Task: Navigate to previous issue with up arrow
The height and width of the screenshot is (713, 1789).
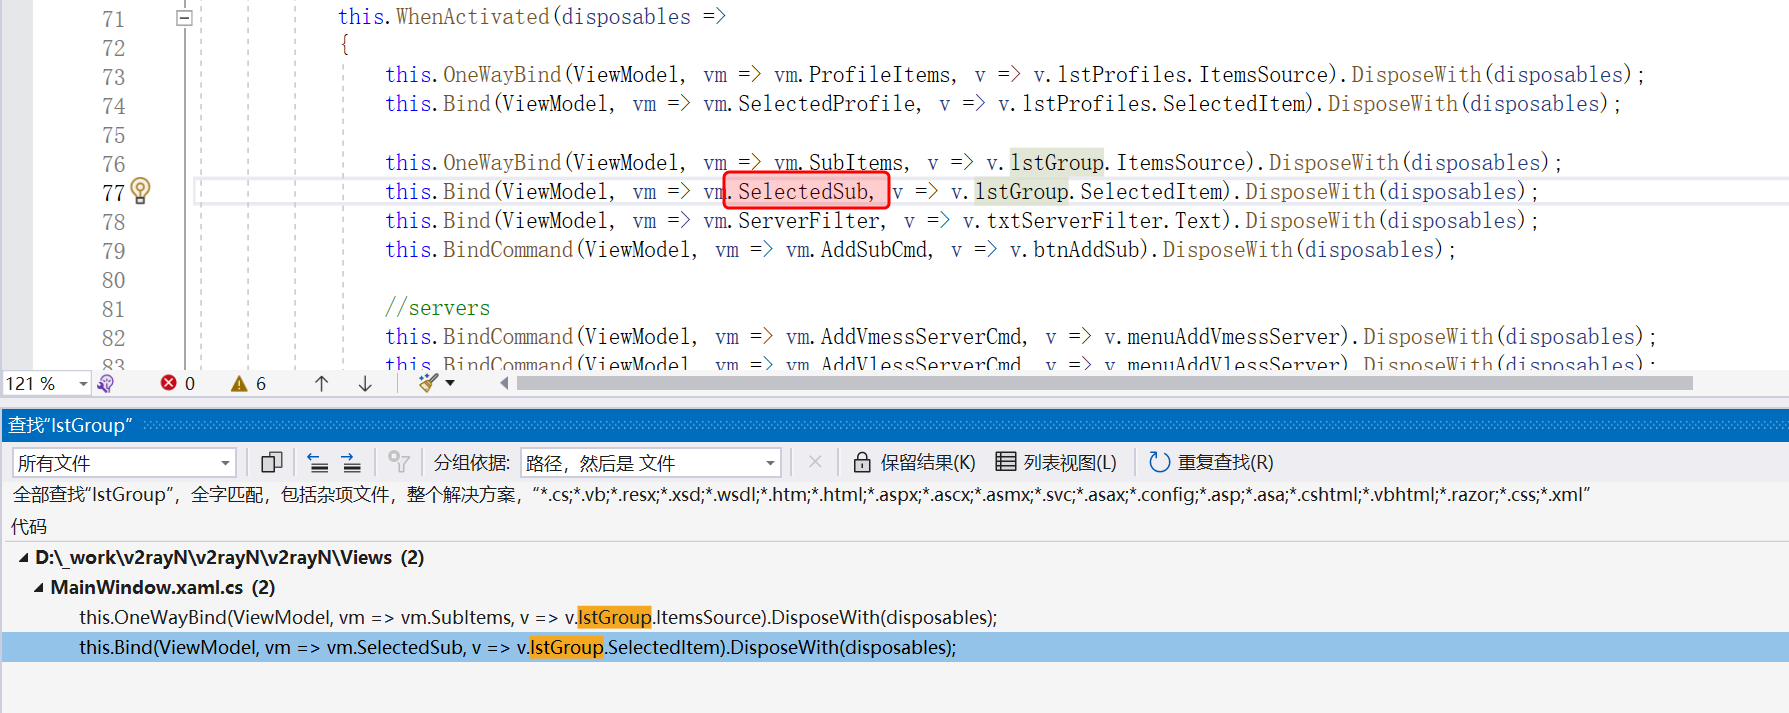Action: tap(321, 383)
